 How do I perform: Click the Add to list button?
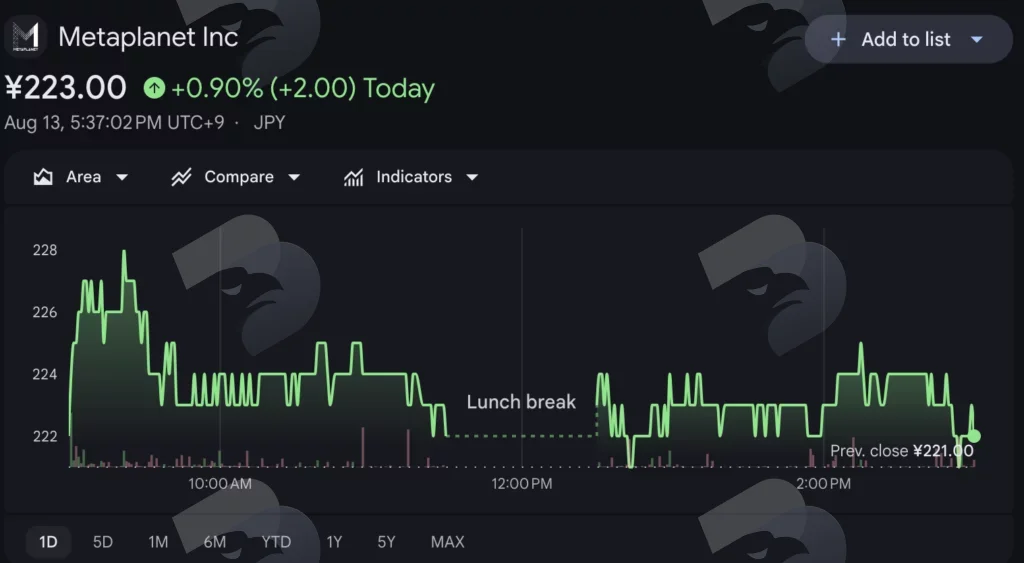(908, 40)
